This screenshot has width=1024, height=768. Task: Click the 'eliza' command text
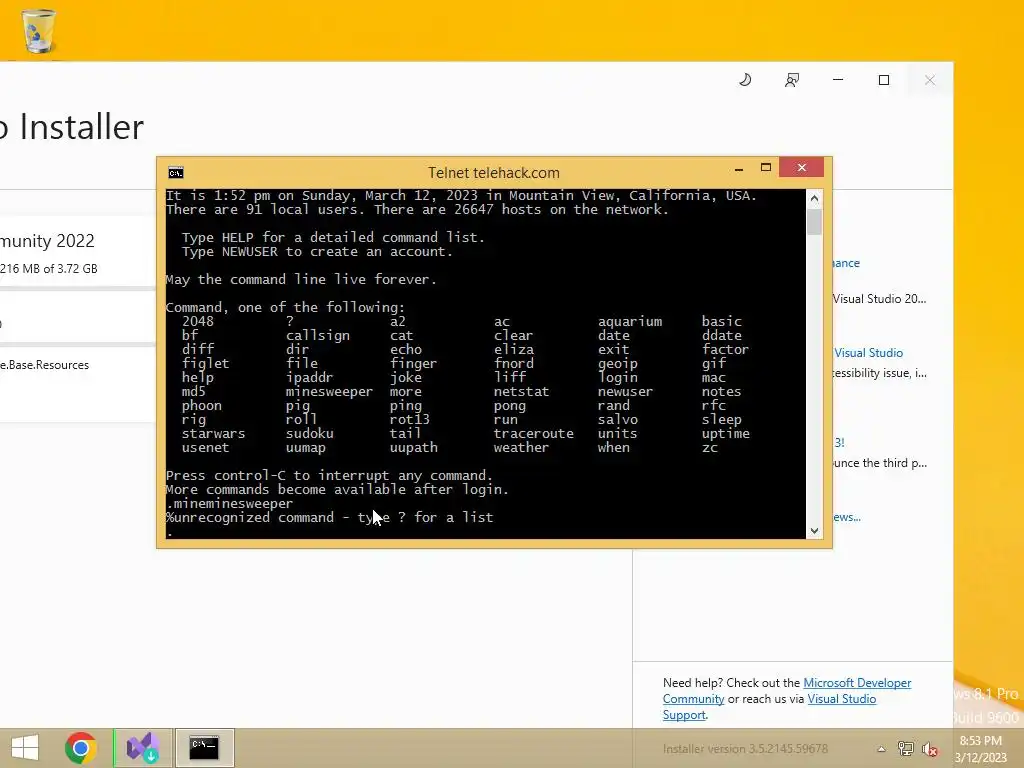coord(514,349)
